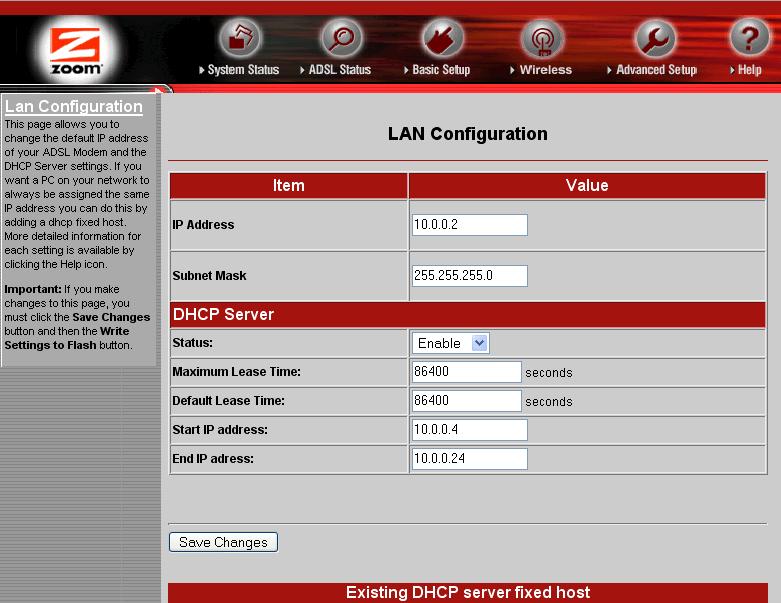Click the Subnet Mask row label
Image resolution: width=781 pixels, height=603 pixels.
click(x=209, y=275)
